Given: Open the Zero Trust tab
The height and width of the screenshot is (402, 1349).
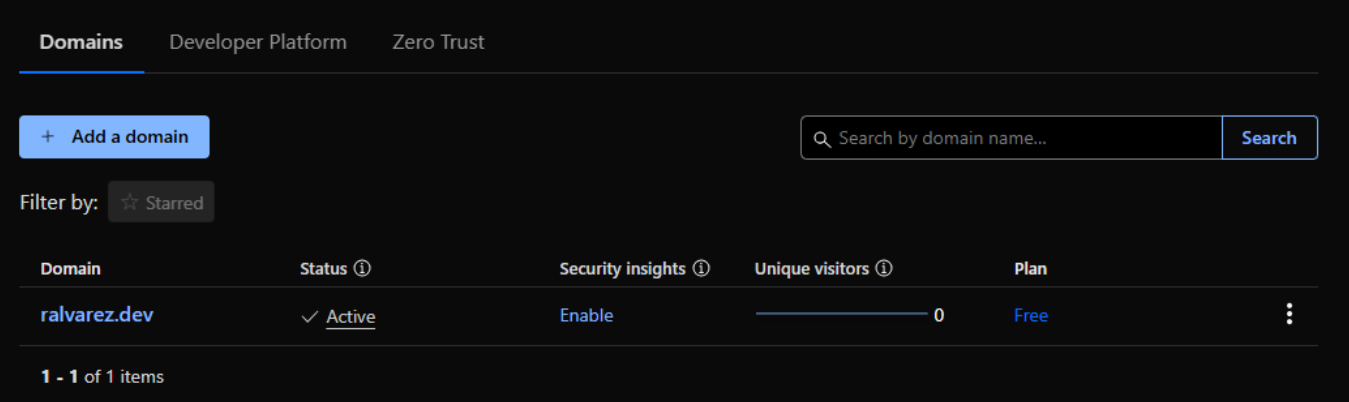Looking at the screenshot, I should 438,42.
